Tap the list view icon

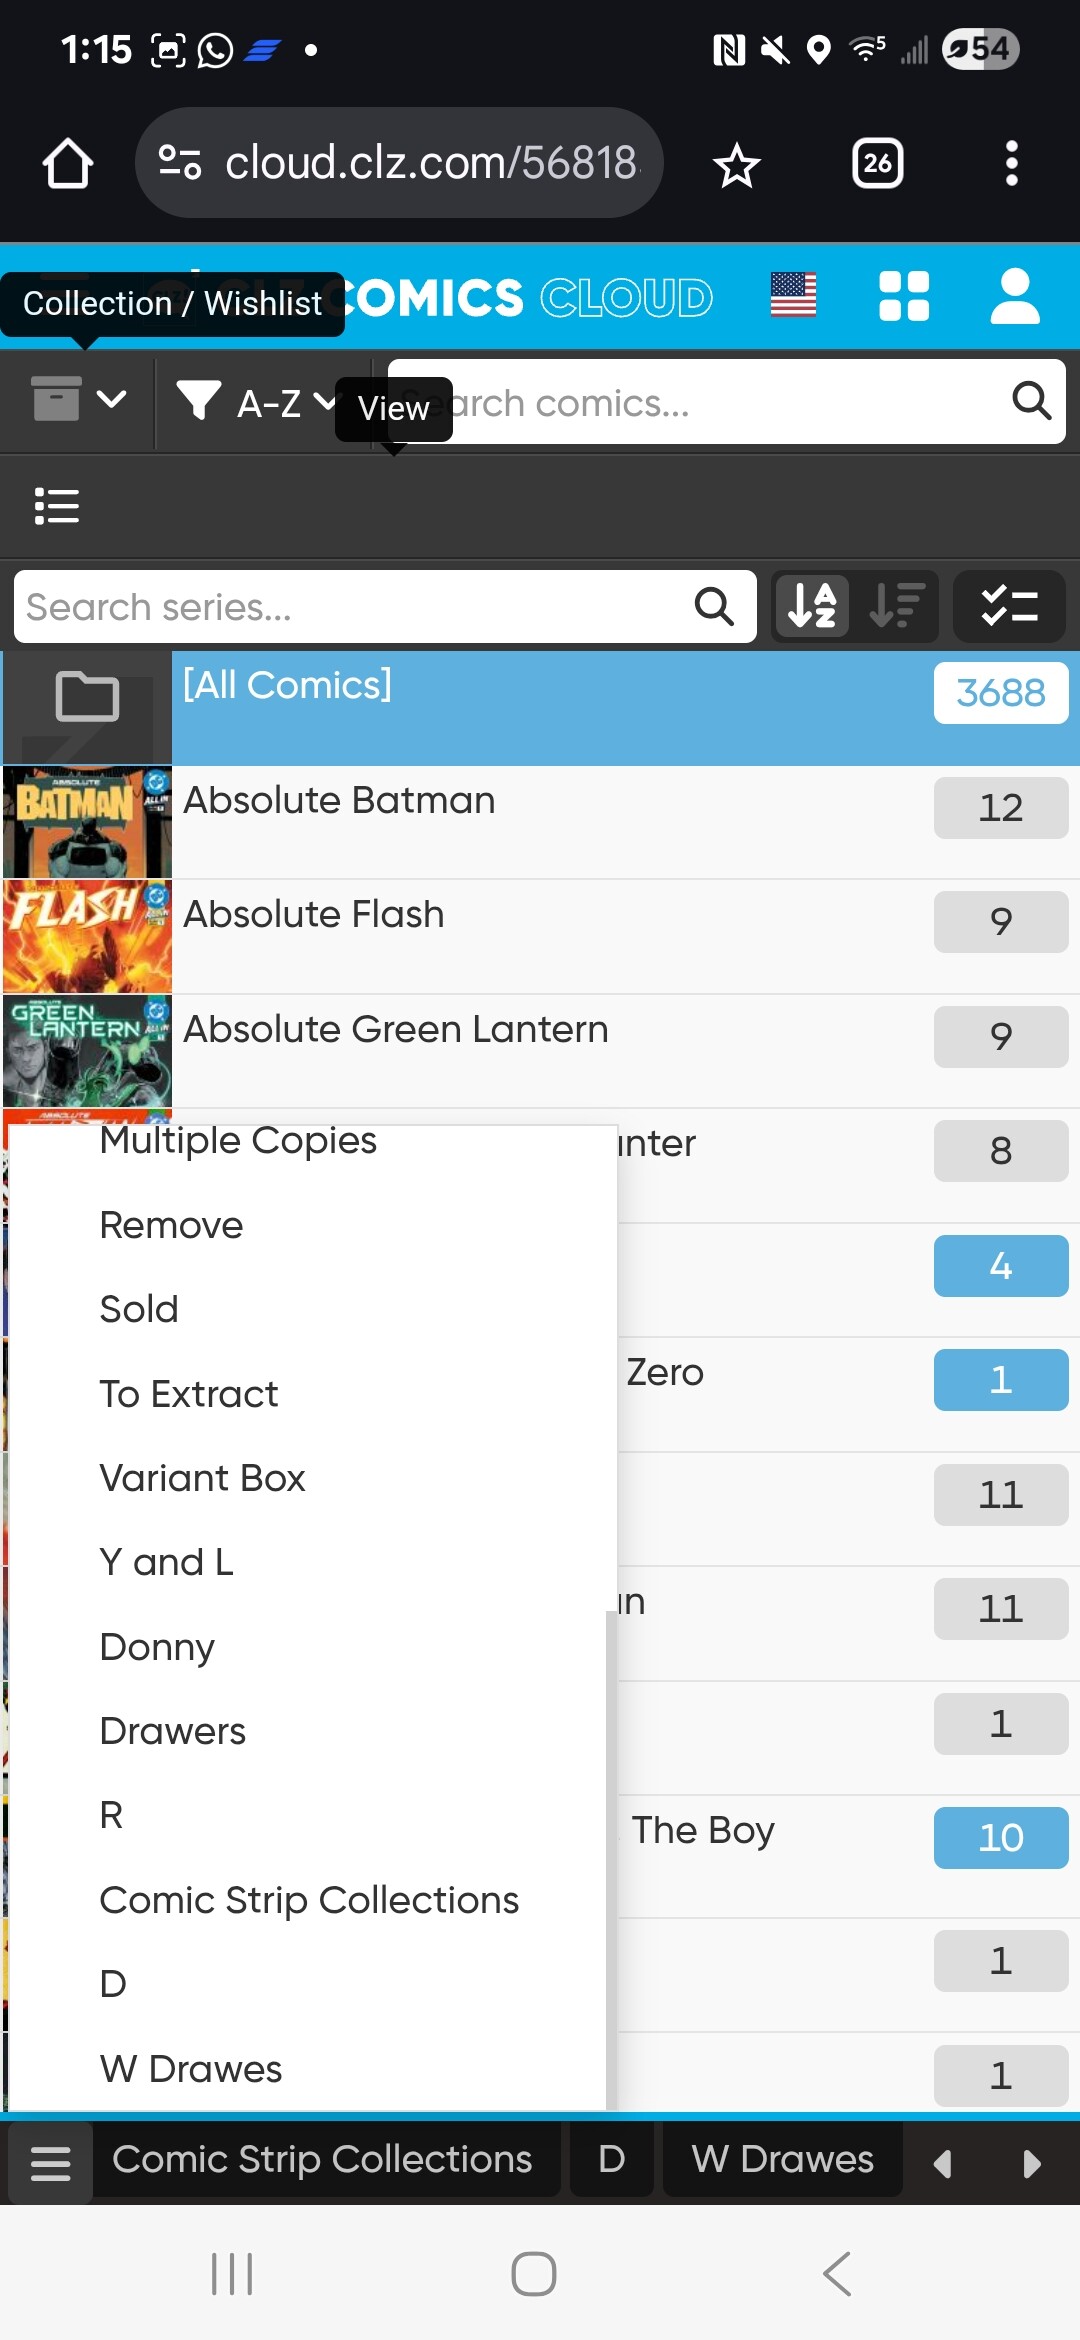click(x=57, y=506)
